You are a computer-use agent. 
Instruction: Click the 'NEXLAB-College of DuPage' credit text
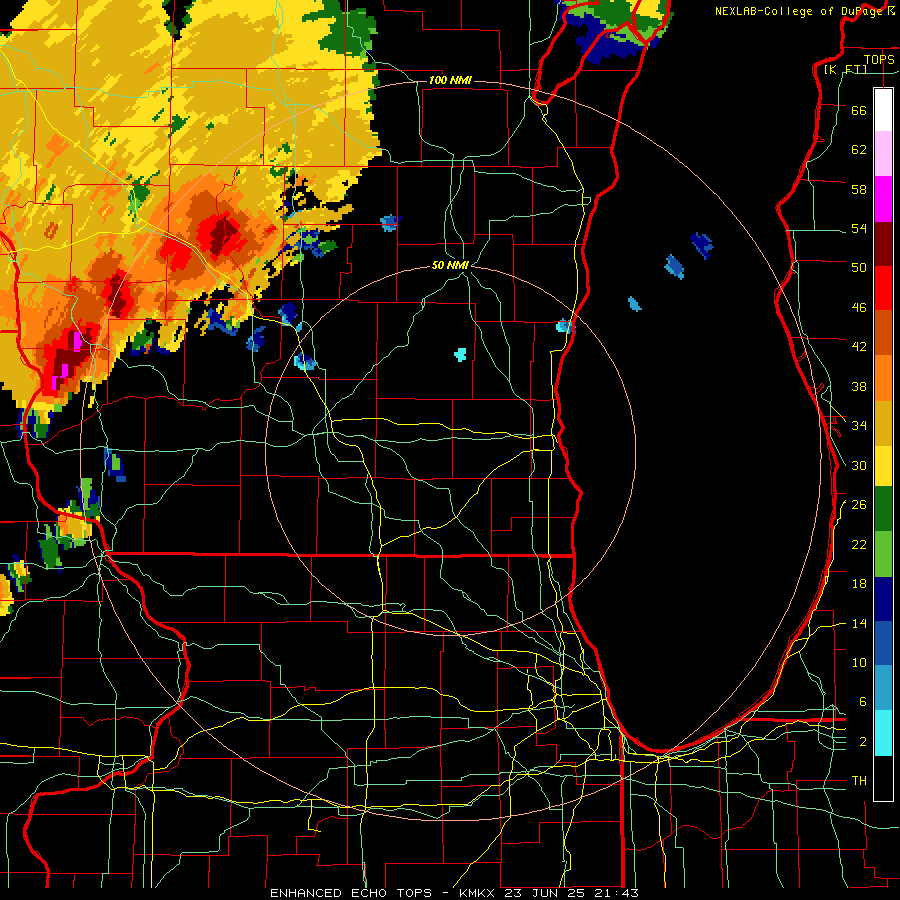(x=799, y=11)
